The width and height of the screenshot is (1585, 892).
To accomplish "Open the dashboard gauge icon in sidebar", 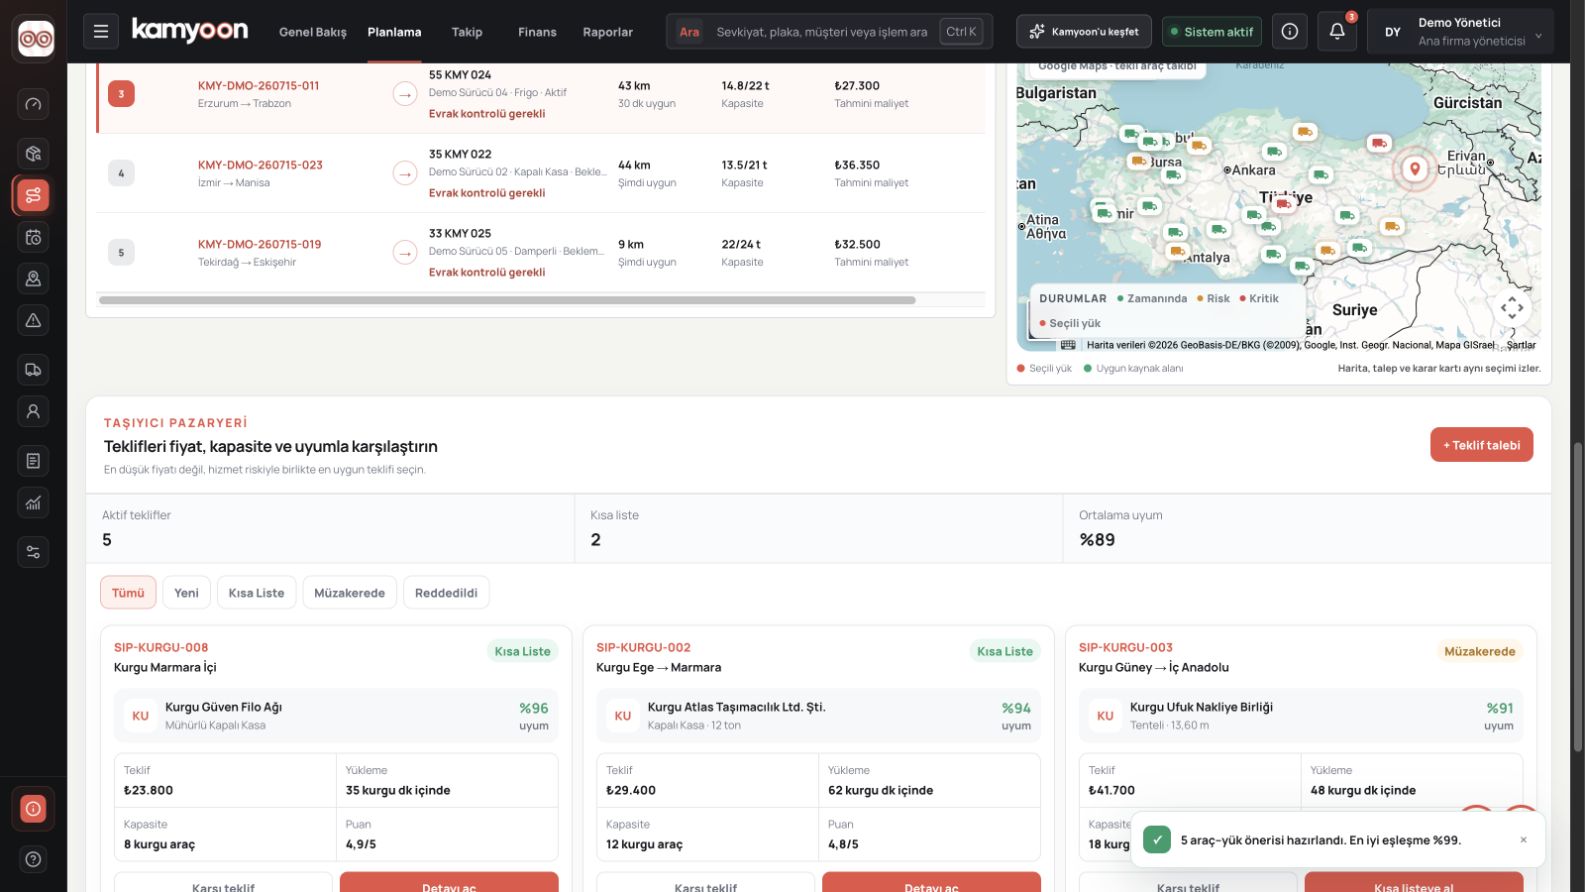I will coord(33,104).
